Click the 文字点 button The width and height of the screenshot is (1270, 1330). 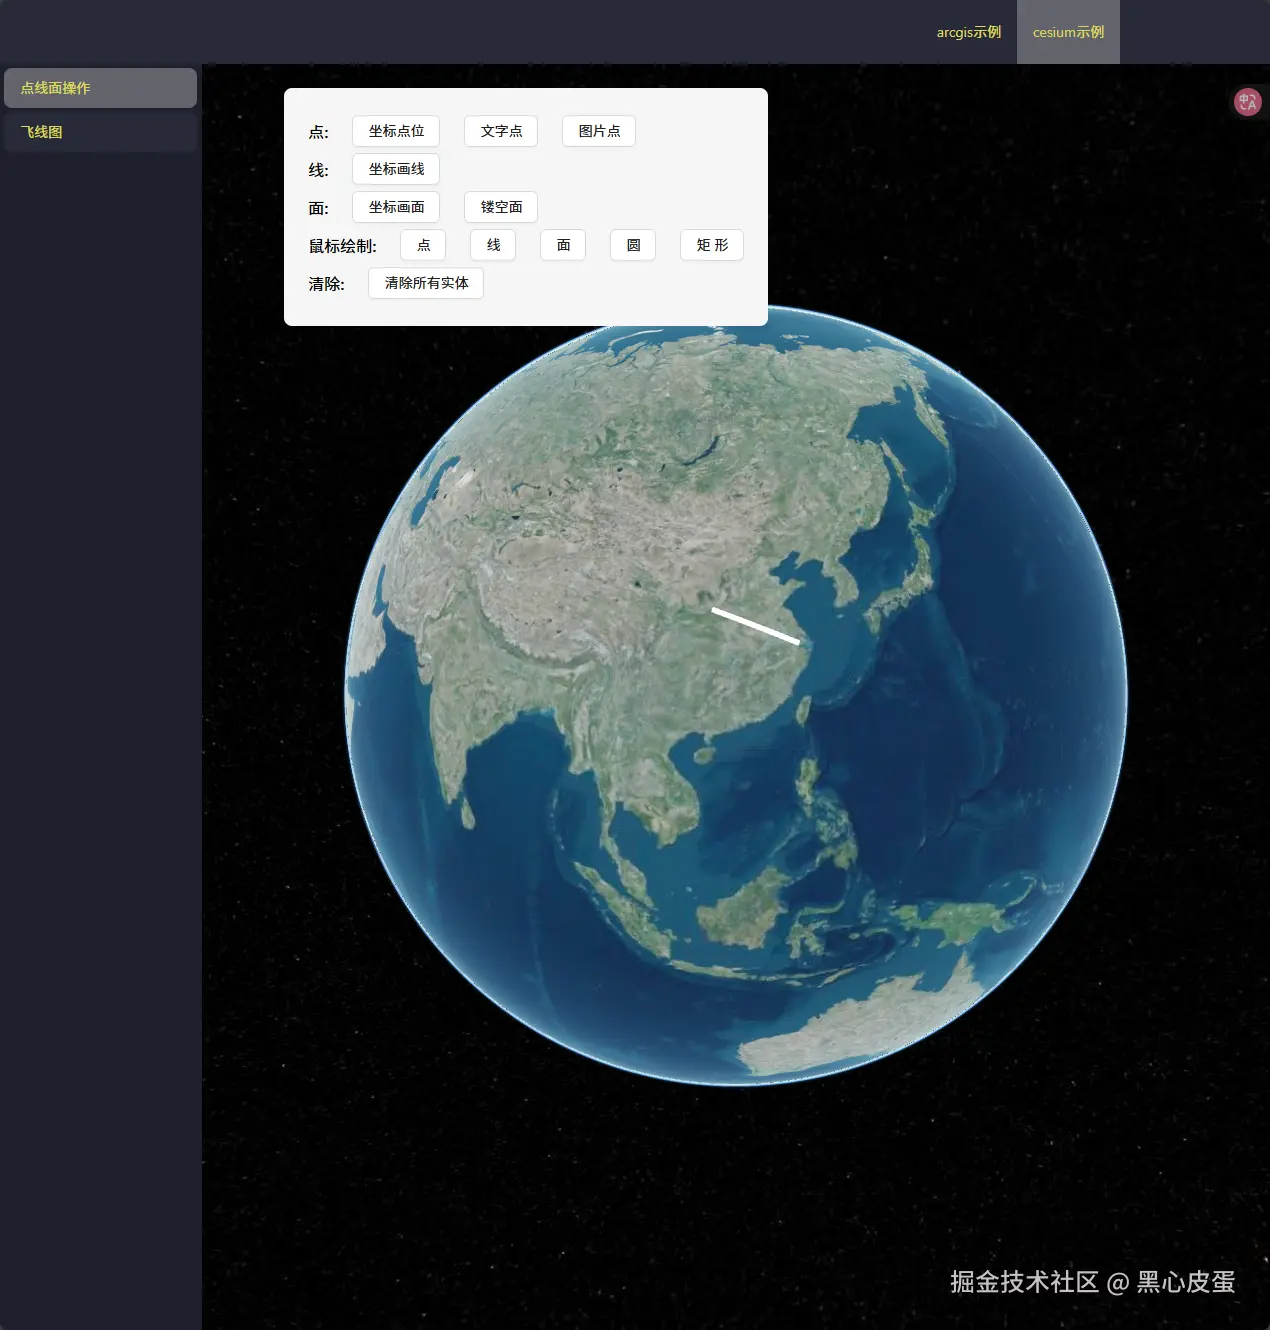[501, 131]
